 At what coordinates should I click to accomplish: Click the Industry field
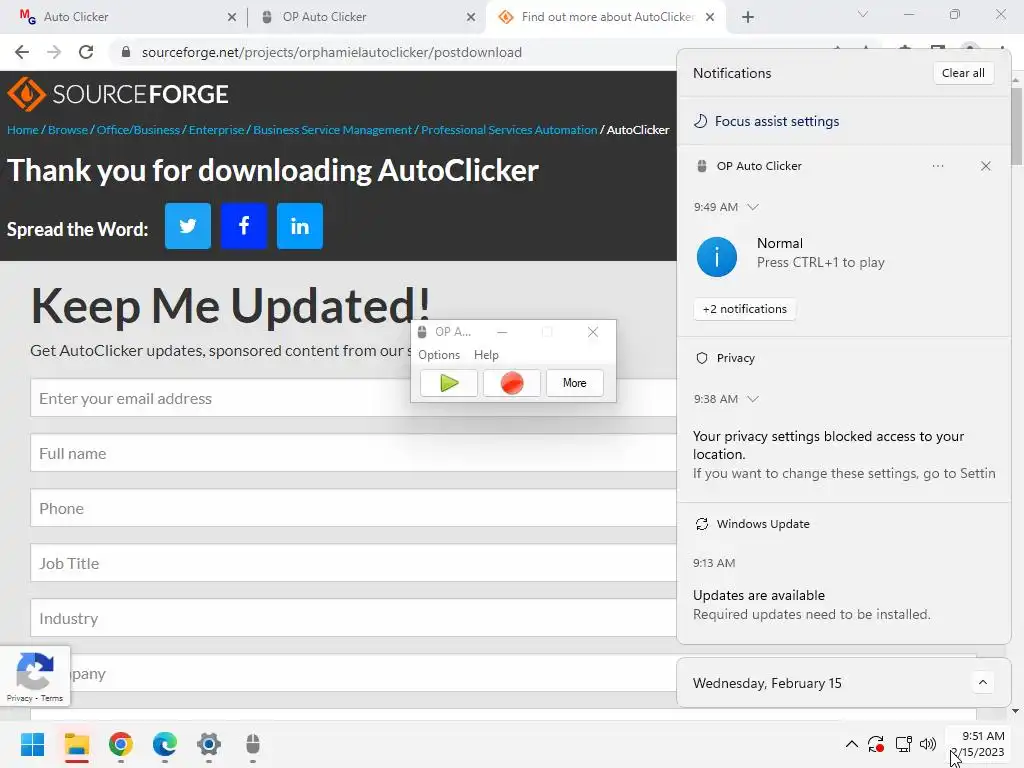point(353,618)
